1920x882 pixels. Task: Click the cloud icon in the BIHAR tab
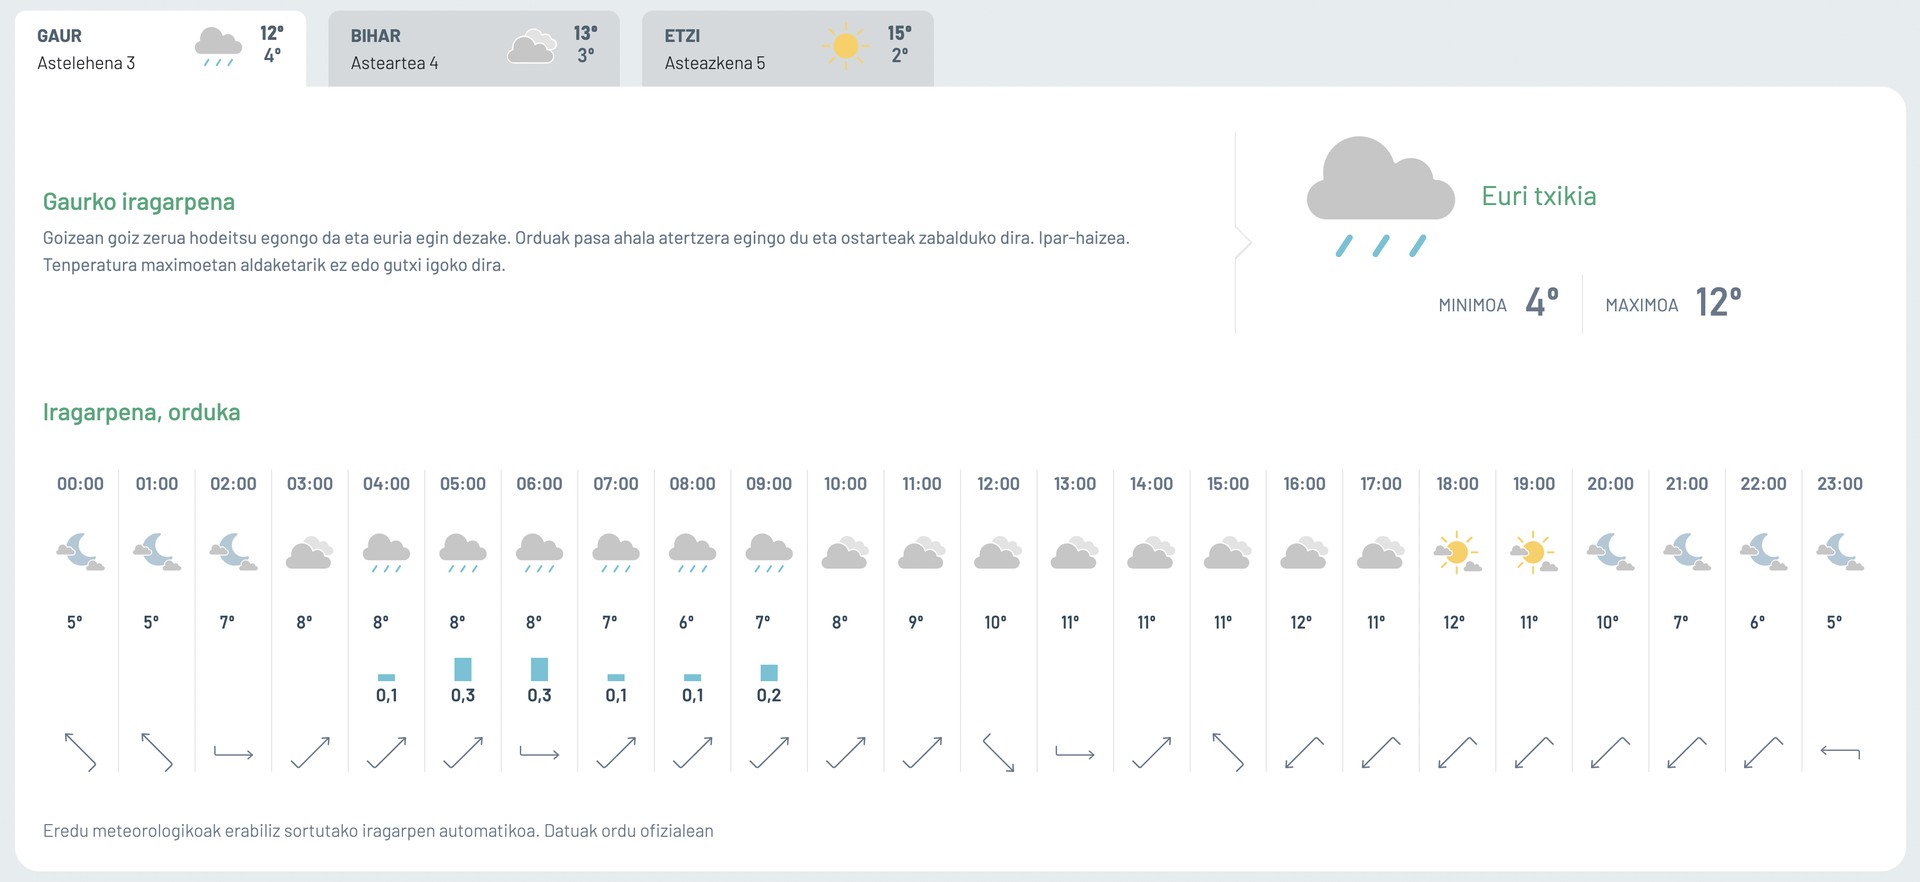point(532,47)
